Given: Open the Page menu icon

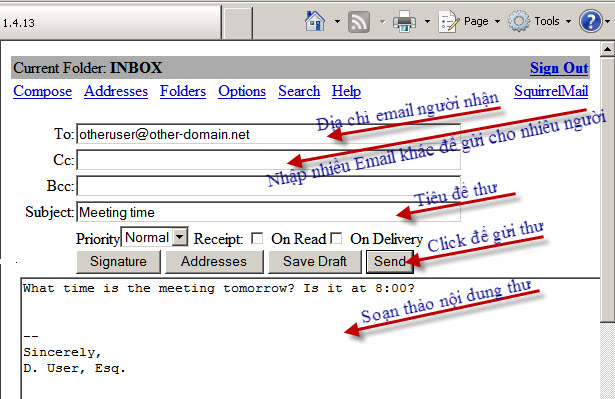Looking at the screenshot, I should [x=448, y=22].
